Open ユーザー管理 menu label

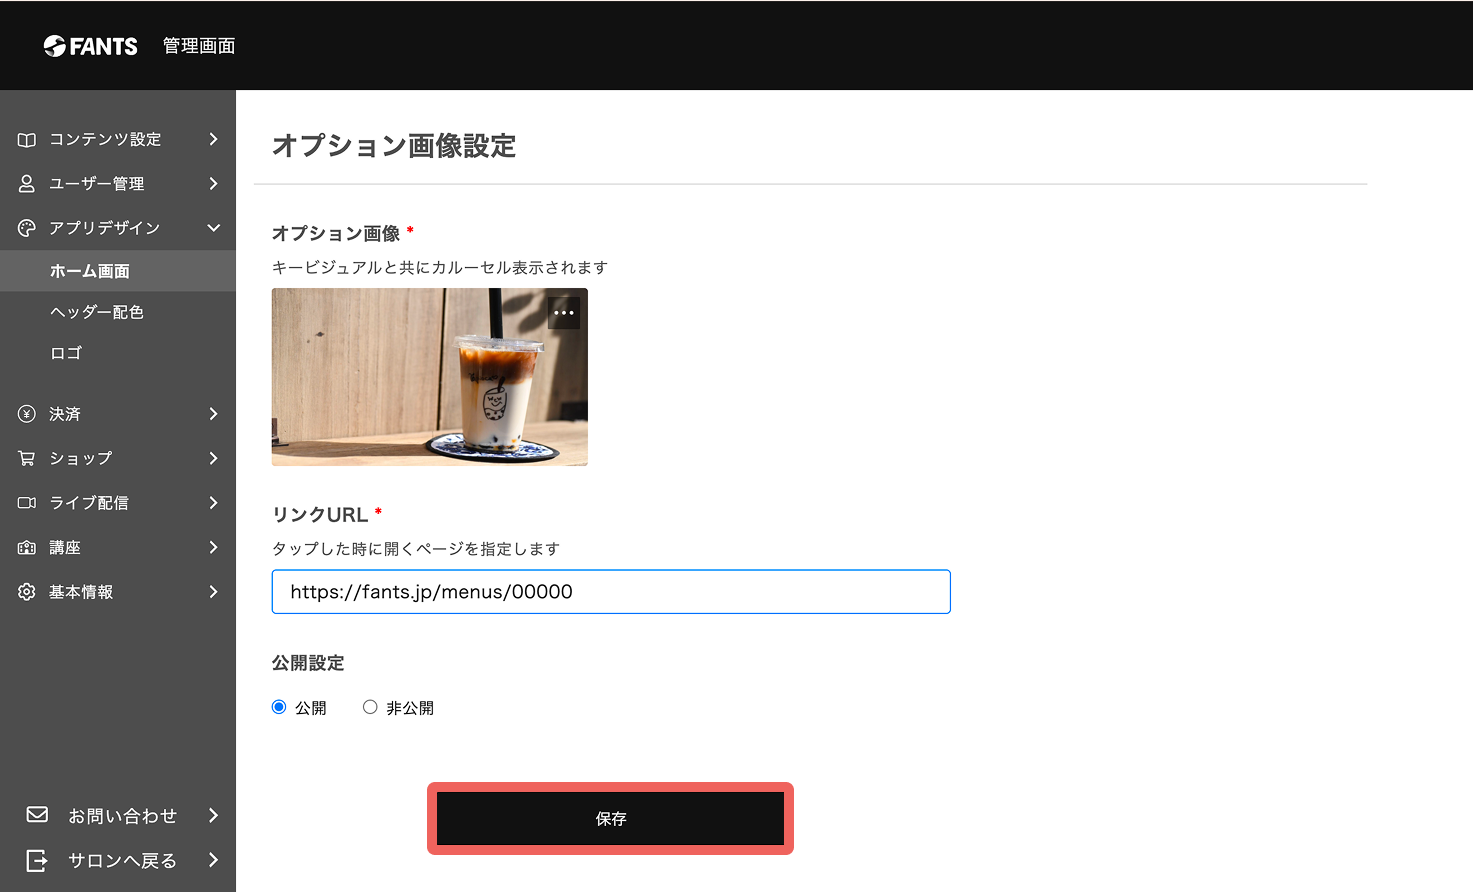tap(97, 184)
